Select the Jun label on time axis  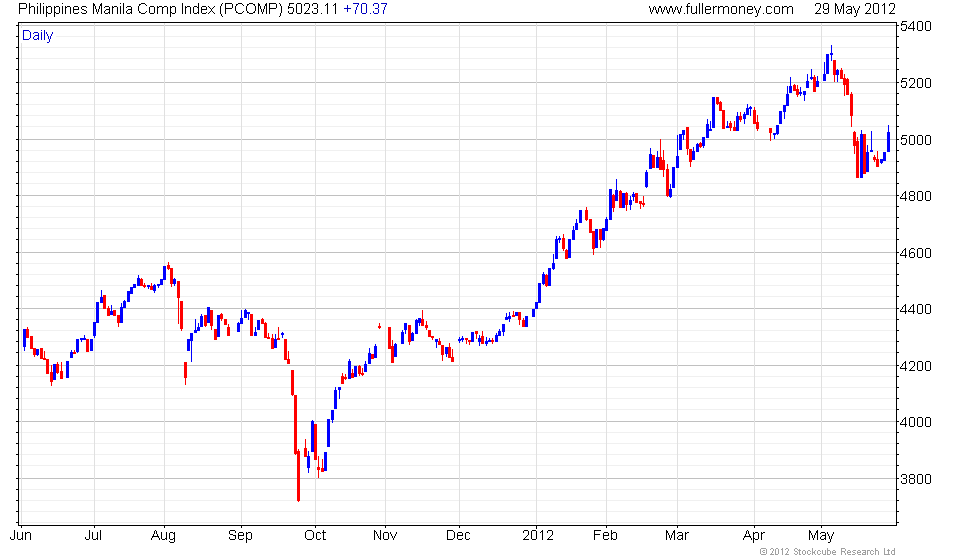21,536
